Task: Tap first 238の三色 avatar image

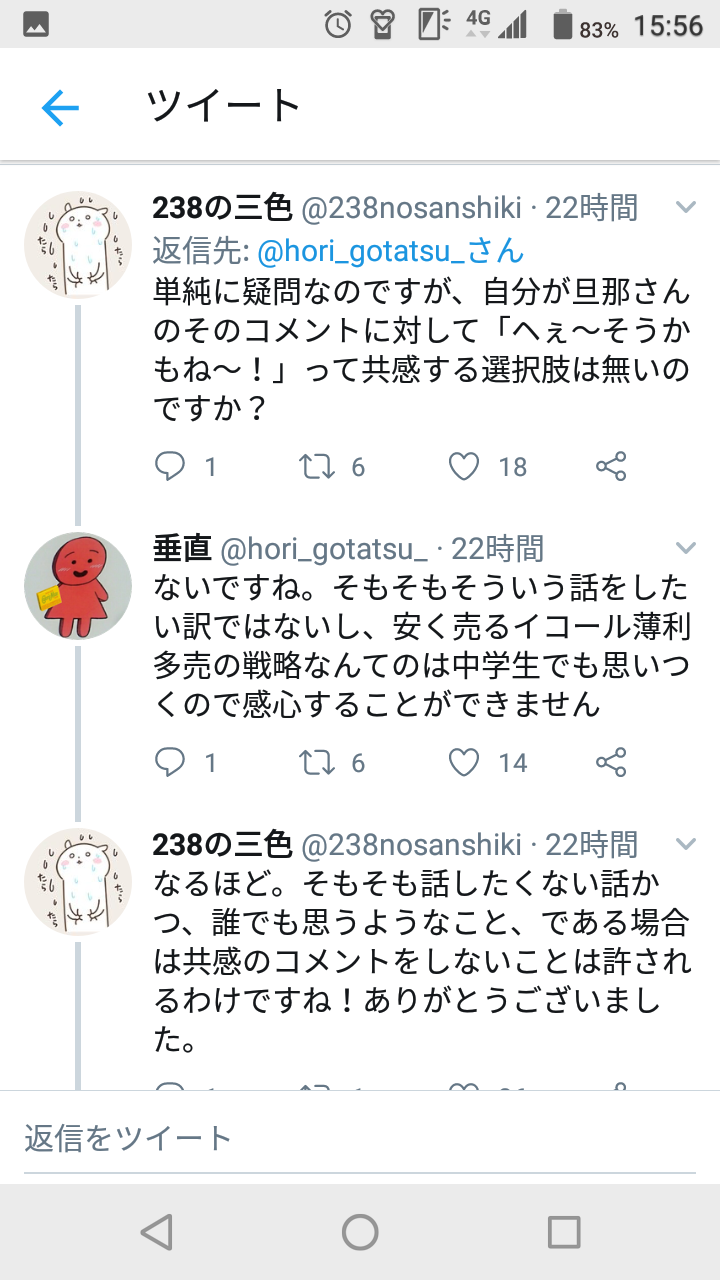Action: point(78,246)
